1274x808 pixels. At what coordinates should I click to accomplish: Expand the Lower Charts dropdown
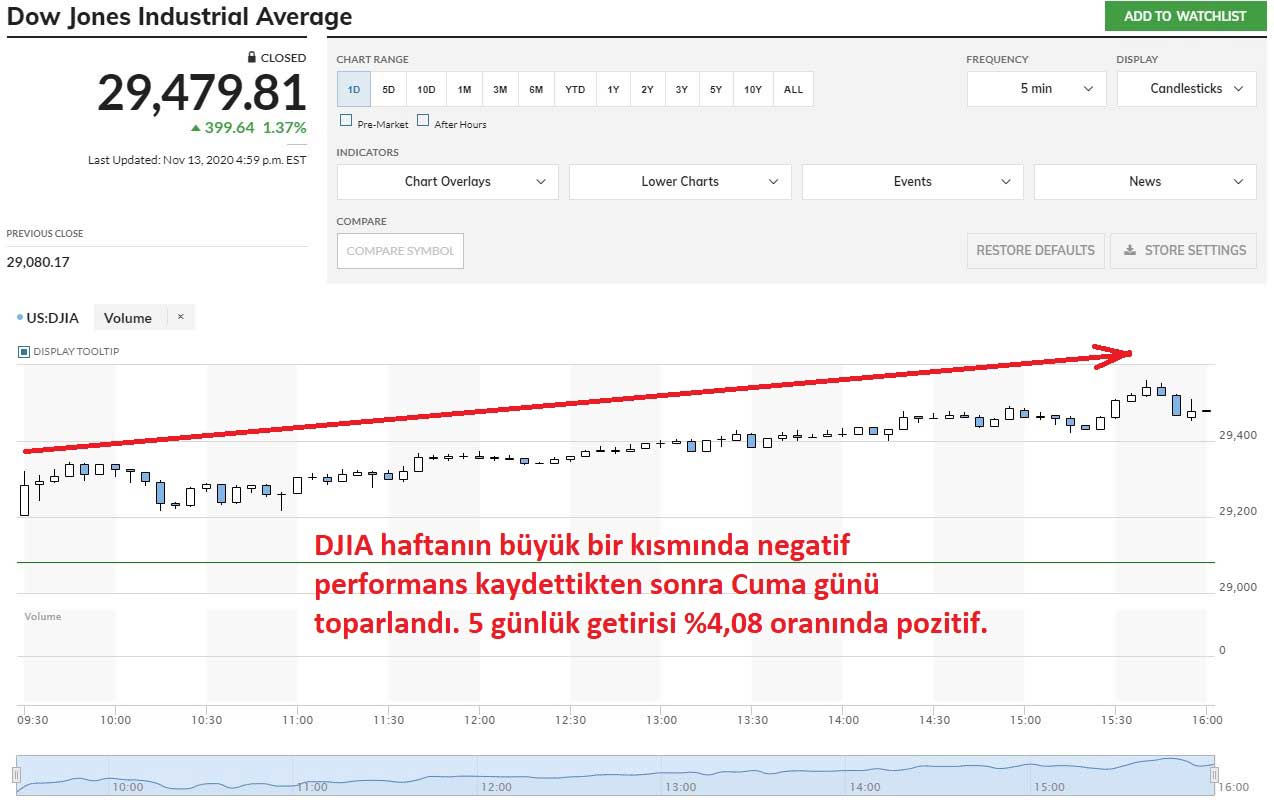point(680,182)
